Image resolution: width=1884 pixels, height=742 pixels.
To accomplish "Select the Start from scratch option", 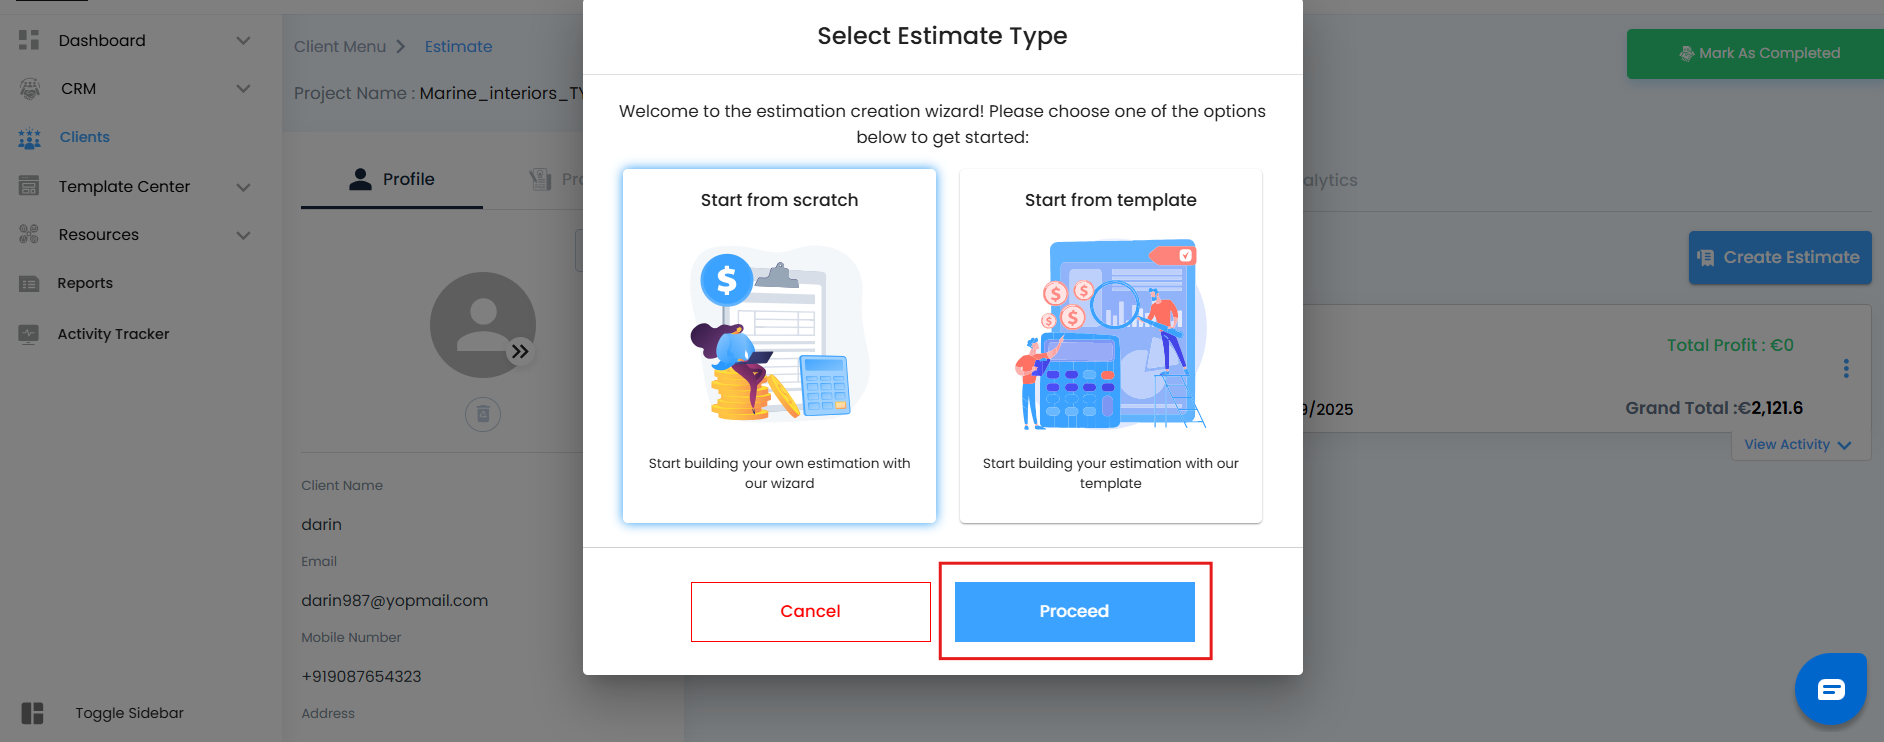I will [779, 345].
